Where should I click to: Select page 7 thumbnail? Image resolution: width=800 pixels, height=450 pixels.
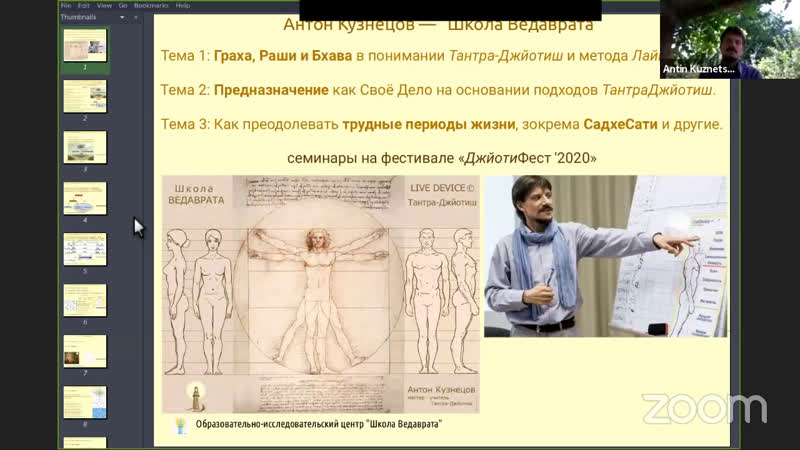tap(85, 351)
